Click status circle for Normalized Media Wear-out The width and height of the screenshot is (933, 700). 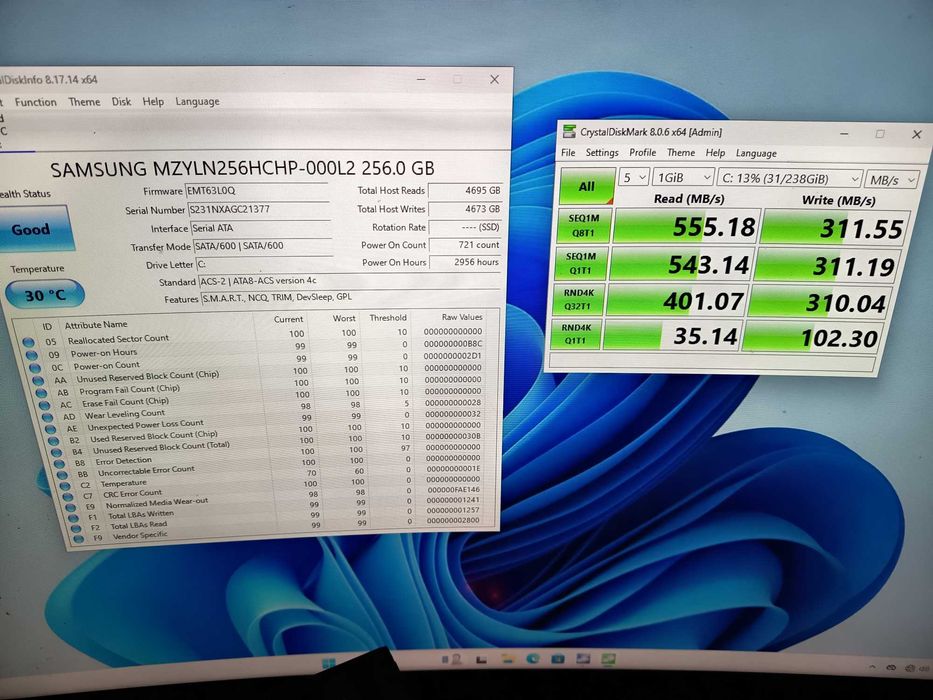tap(71, 508)
